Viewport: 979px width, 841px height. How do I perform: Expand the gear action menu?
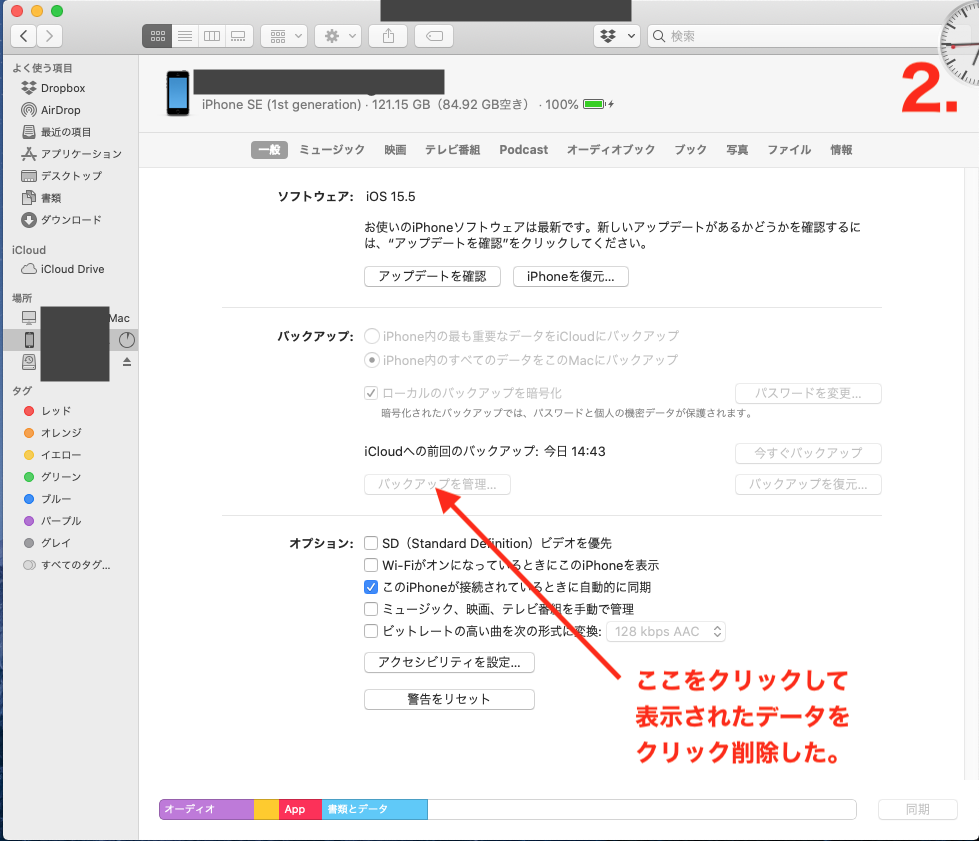tap(338, 36)
